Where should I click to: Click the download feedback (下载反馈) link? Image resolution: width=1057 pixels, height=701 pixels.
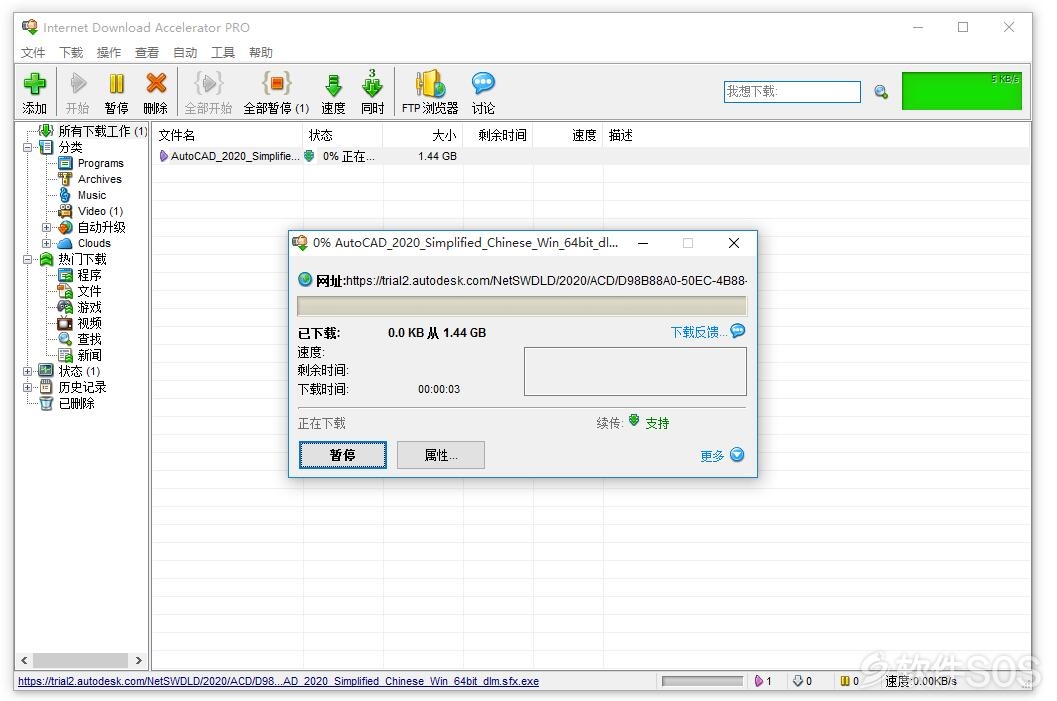(x=708, y=332)
